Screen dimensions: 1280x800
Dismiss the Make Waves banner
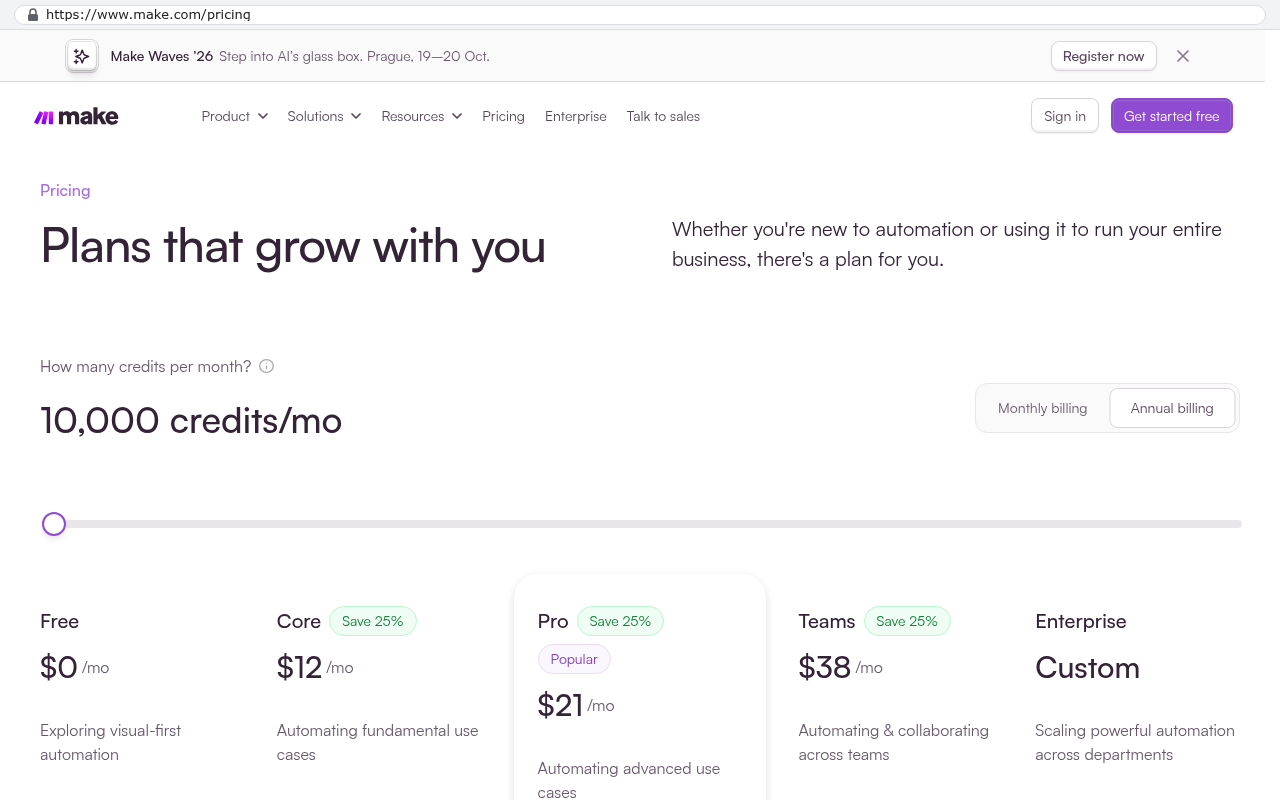[x=1183, y=56]
